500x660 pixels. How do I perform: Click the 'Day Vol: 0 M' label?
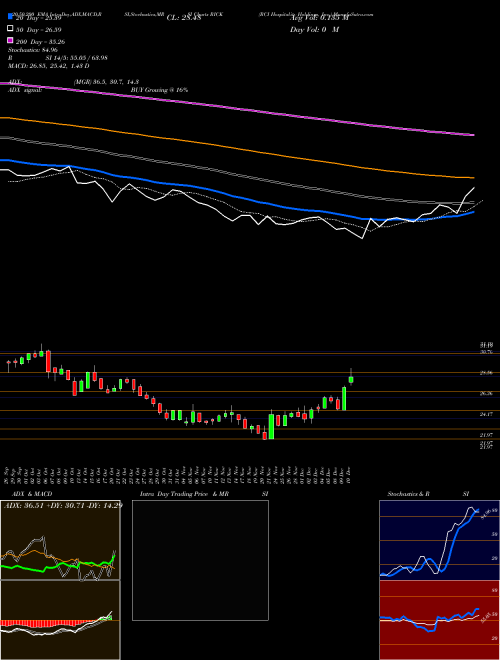[314, 29]
